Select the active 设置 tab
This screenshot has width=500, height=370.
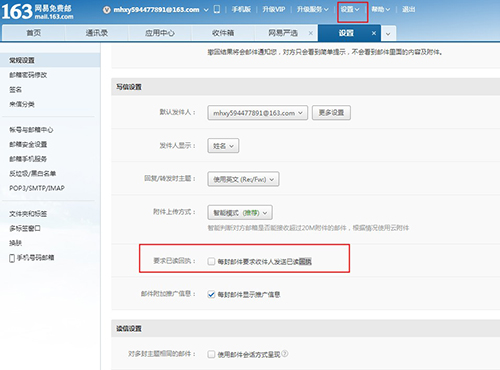(346, 33)
